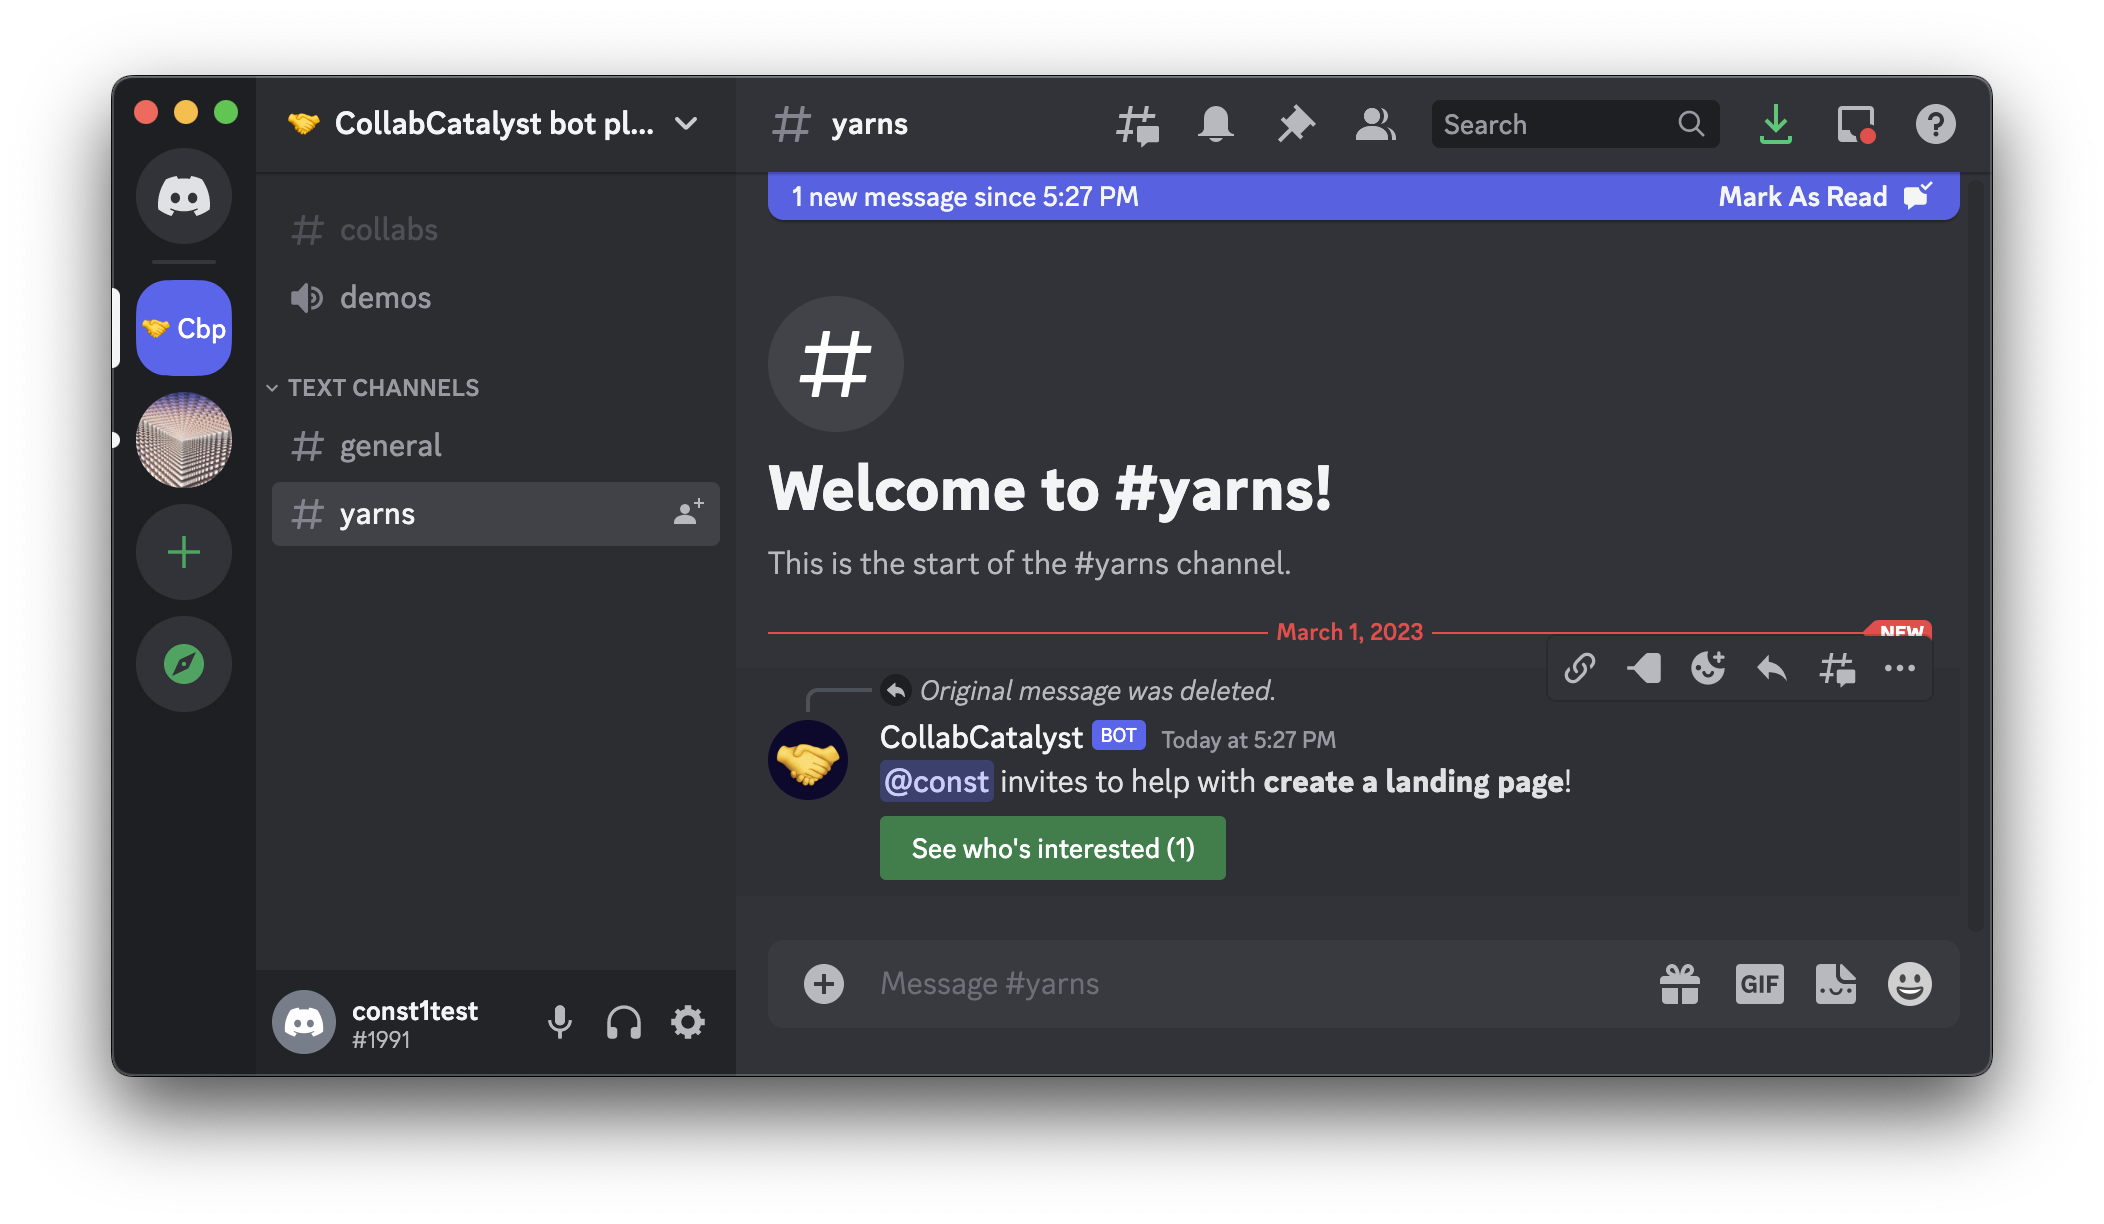Open Help question mark icon
Viewport: 2104px width, 1224px height.
click(x=1936, y=124)
